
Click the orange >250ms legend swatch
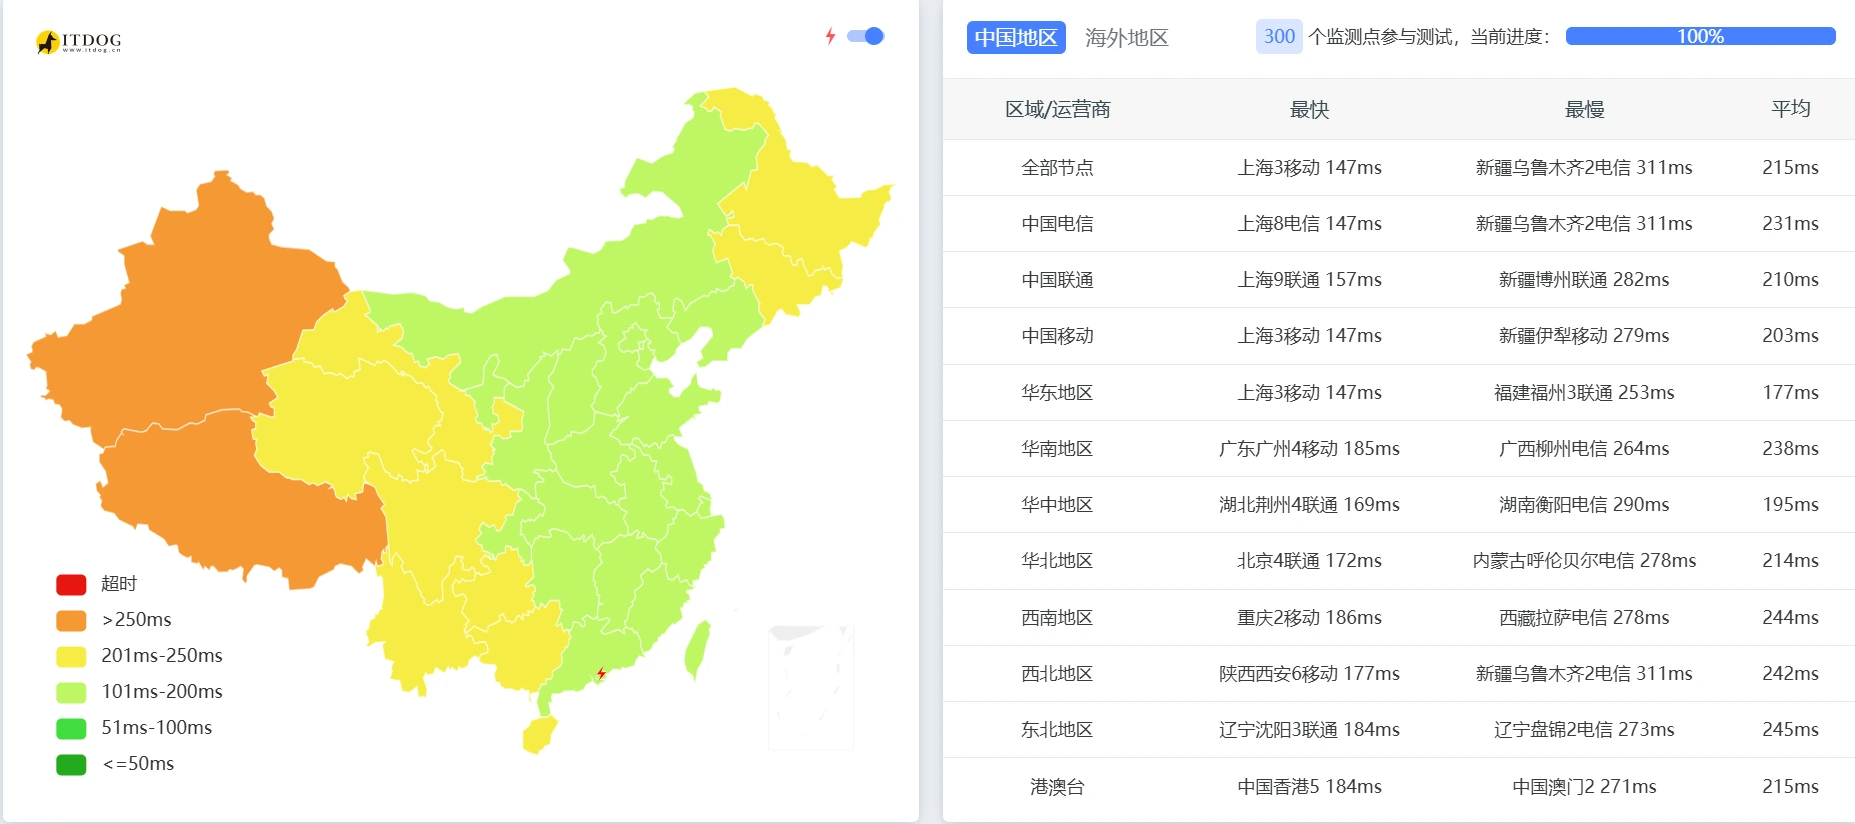tap(71, 620)
